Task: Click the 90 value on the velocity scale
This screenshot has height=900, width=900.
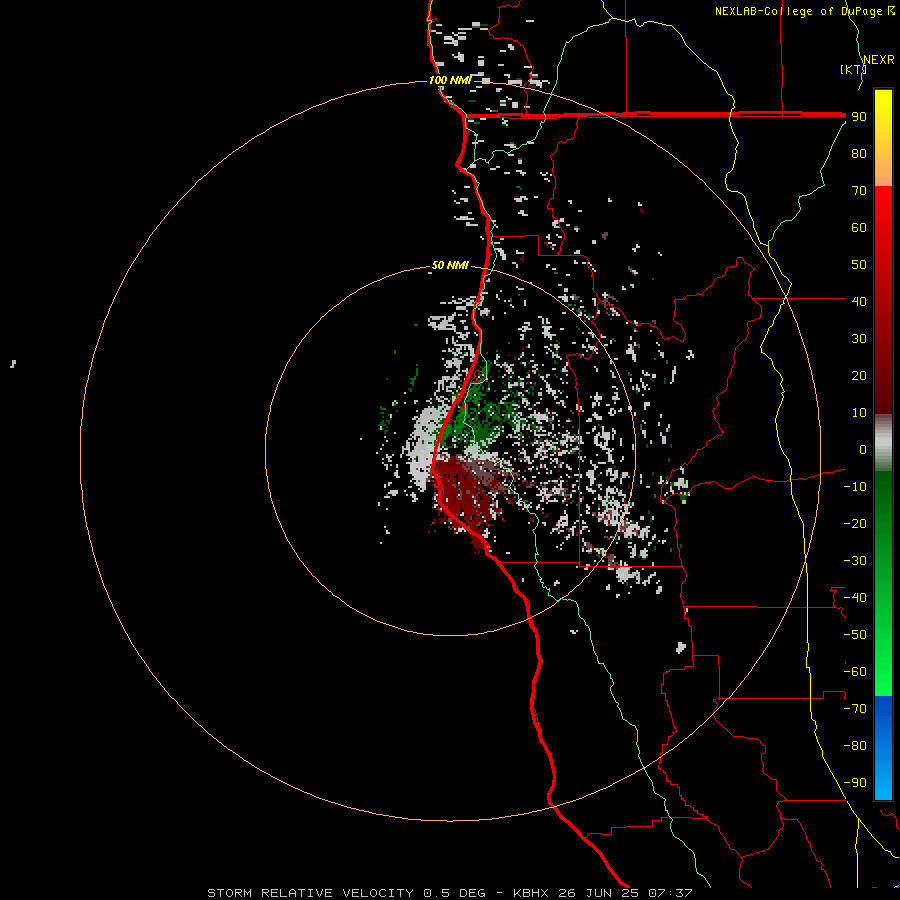Action: [x=859, y=117]
